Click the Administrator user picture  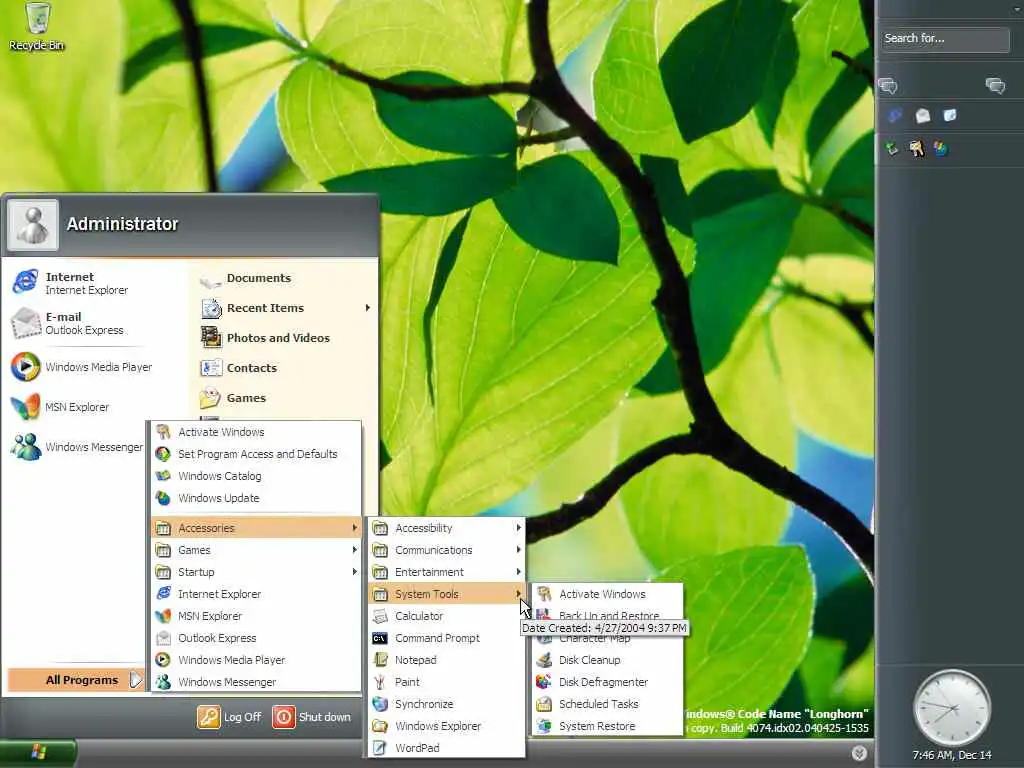[x=32, y=225]
